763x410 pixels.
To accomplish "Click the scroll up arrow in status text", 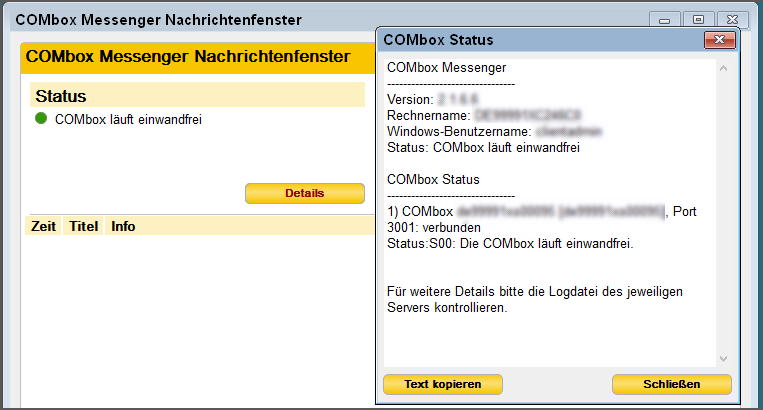I will [724, 69].
